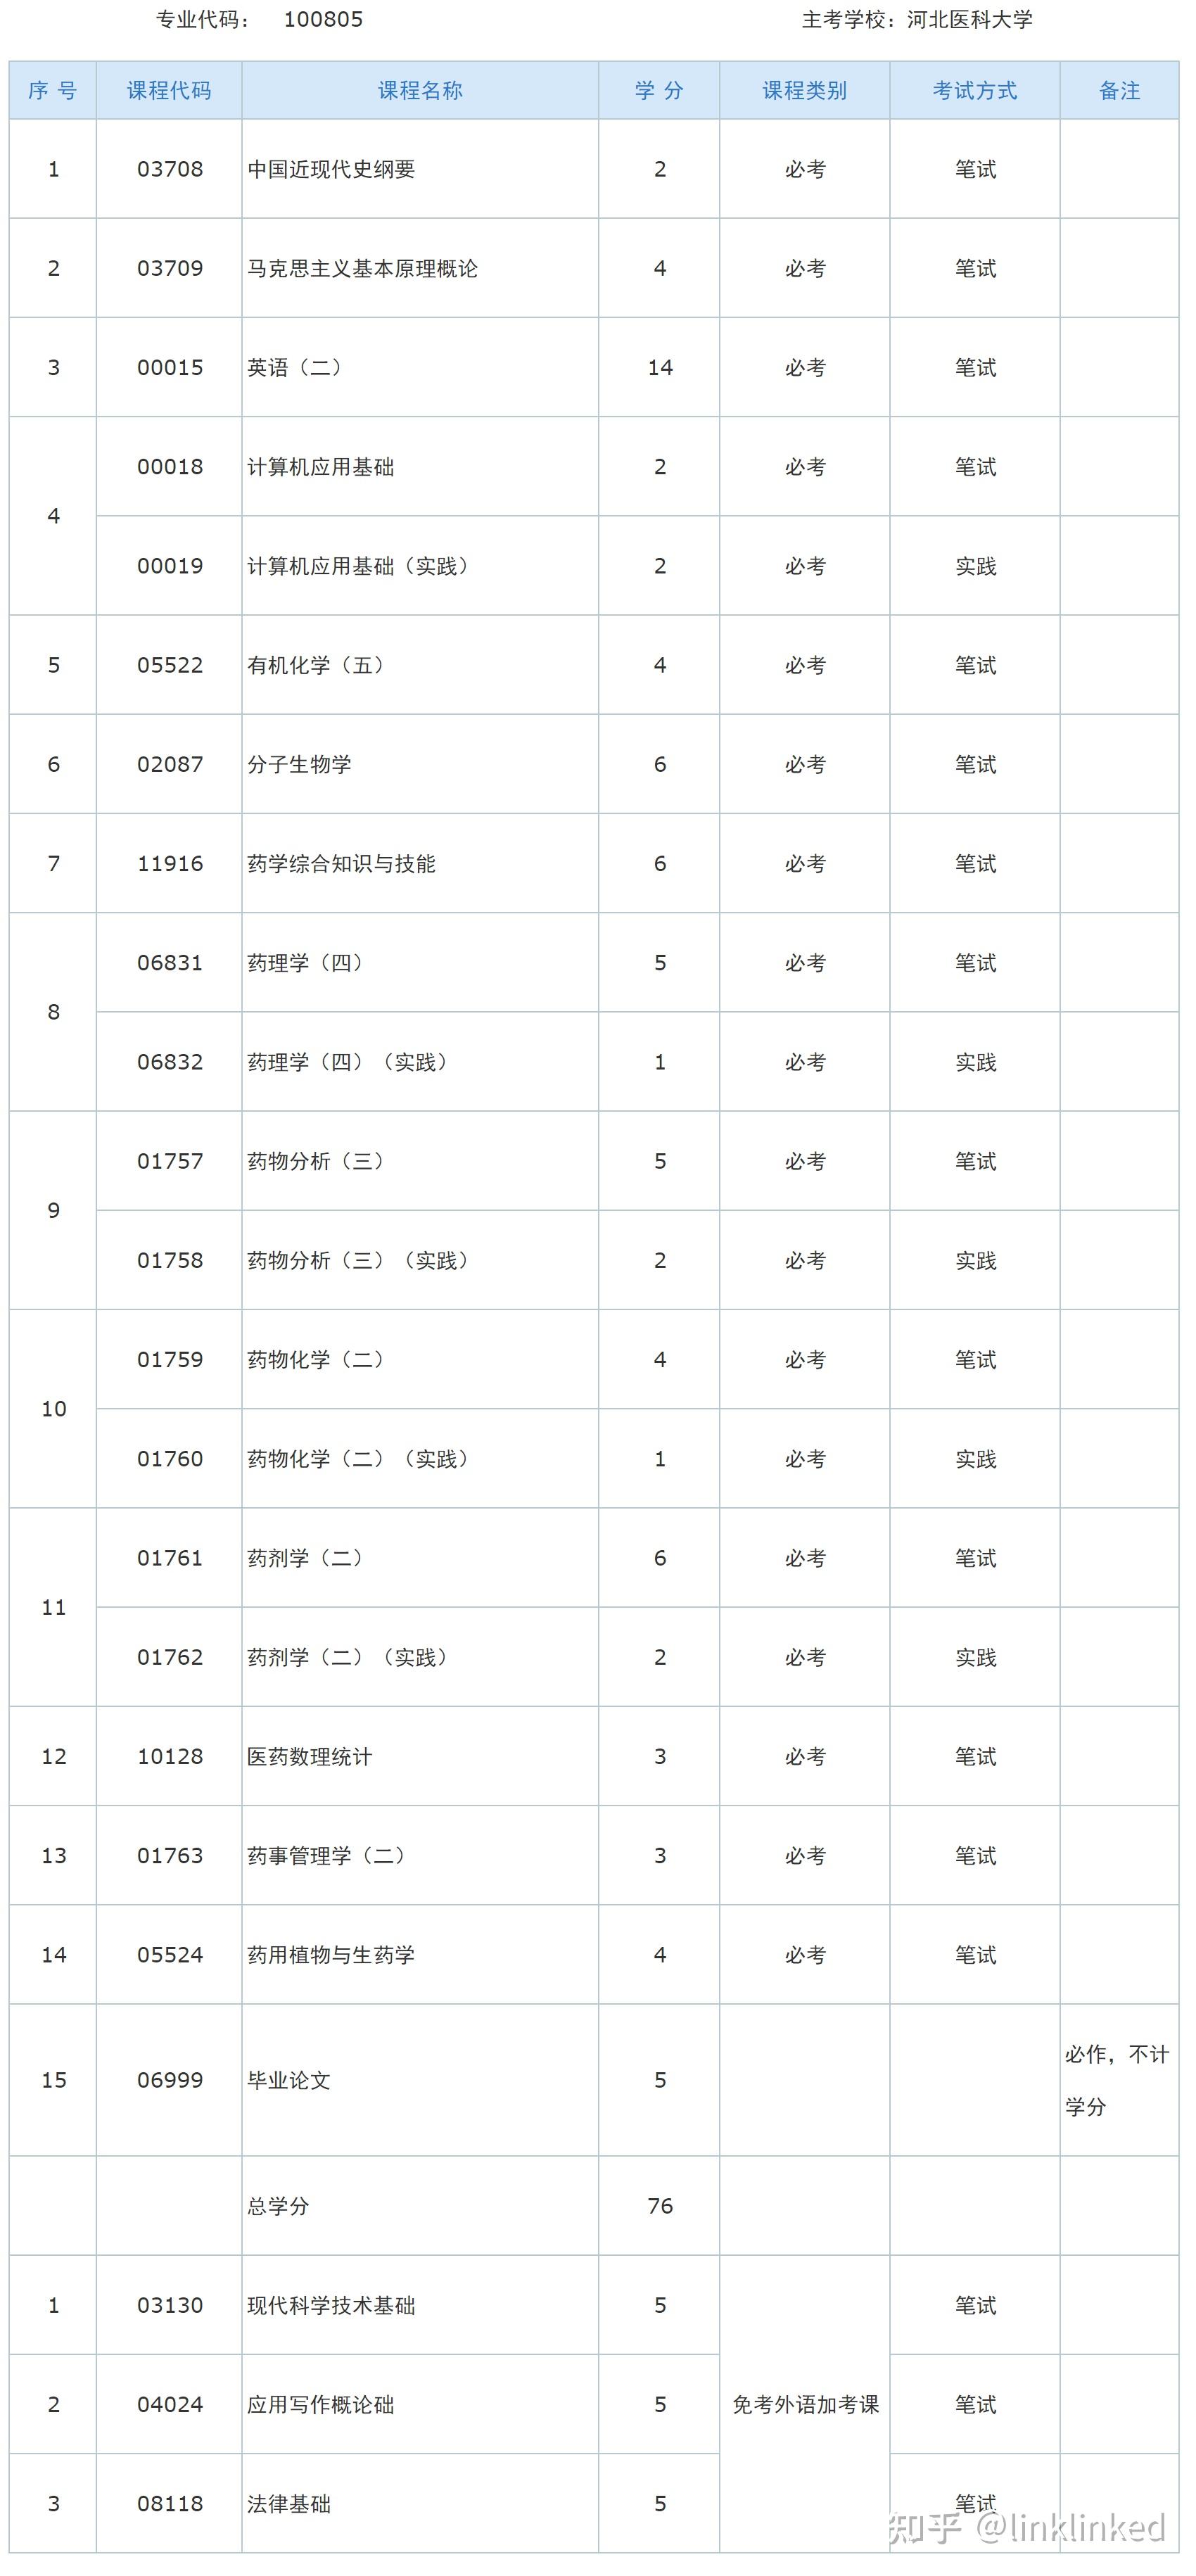Click the 课程代码 column header
Viewport: 1196px width, 2576px height.
point(169,91)
